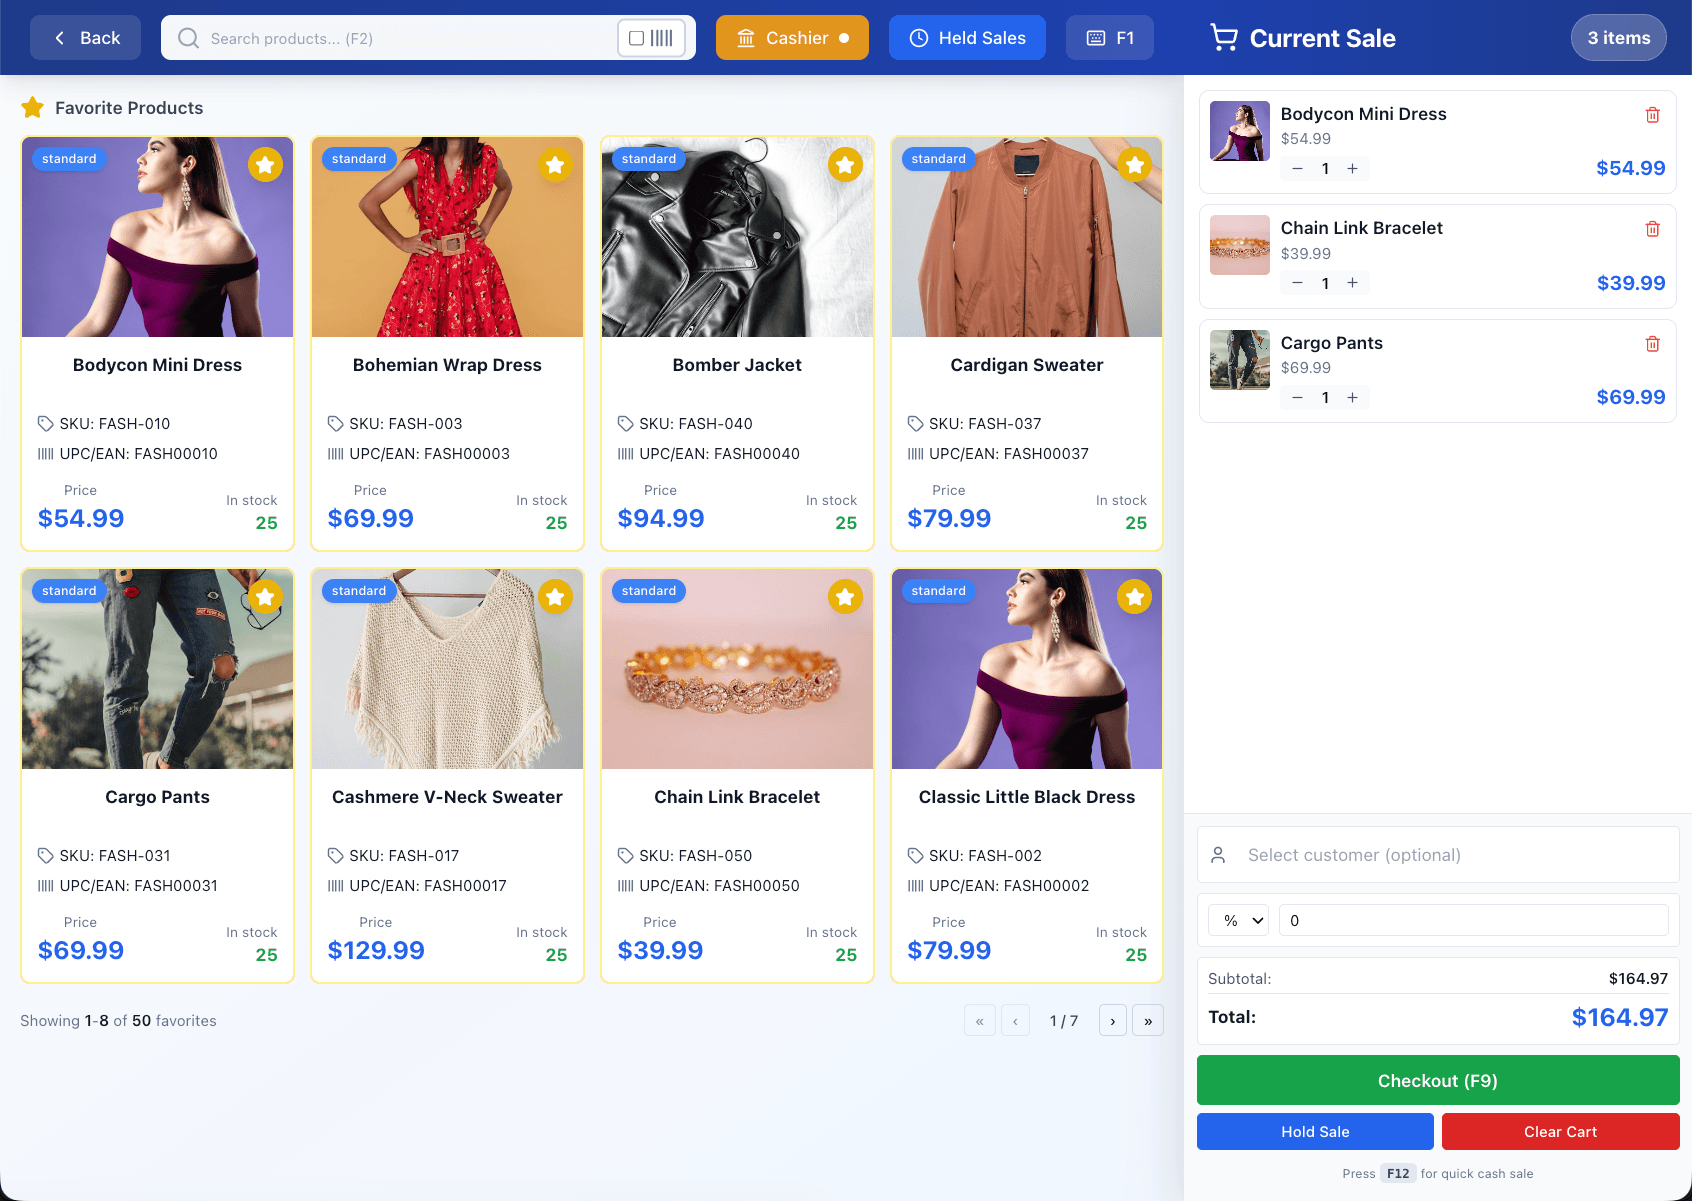This screenshot has height=1201, width=1692.
Task: Switch to the Held Sales view
Action: pyautogui.click(x=966, y=37)
